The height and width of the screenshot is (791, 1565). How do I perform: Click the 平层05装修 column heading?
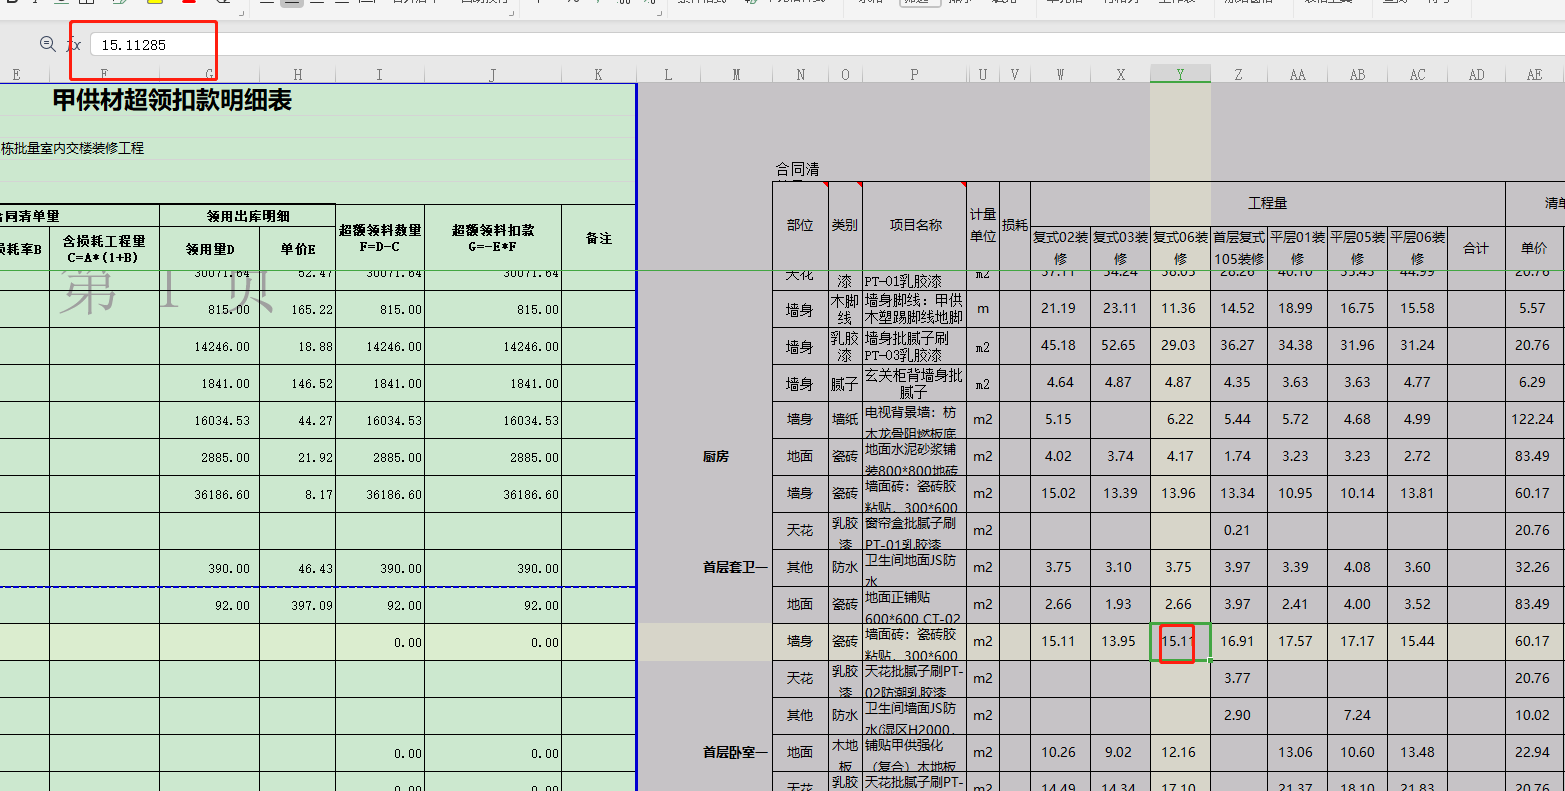coord(1357,247)
